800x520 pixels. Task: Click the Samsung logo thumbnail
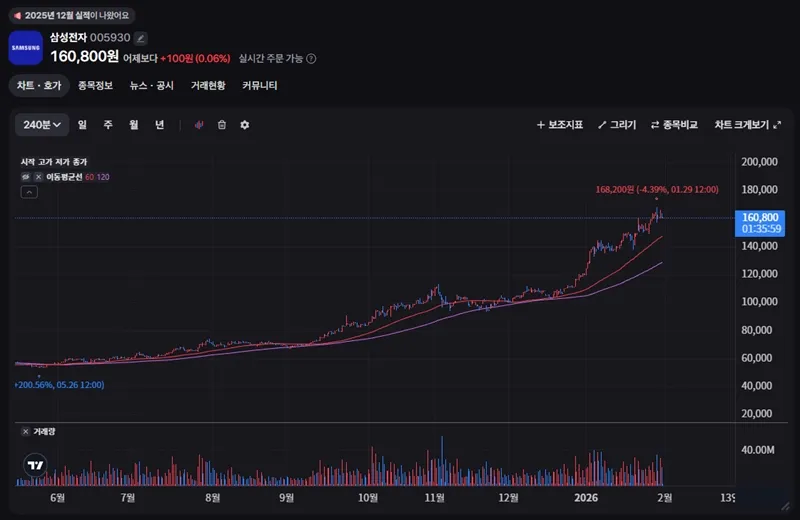pyautogui.click(x=26, y=48)
